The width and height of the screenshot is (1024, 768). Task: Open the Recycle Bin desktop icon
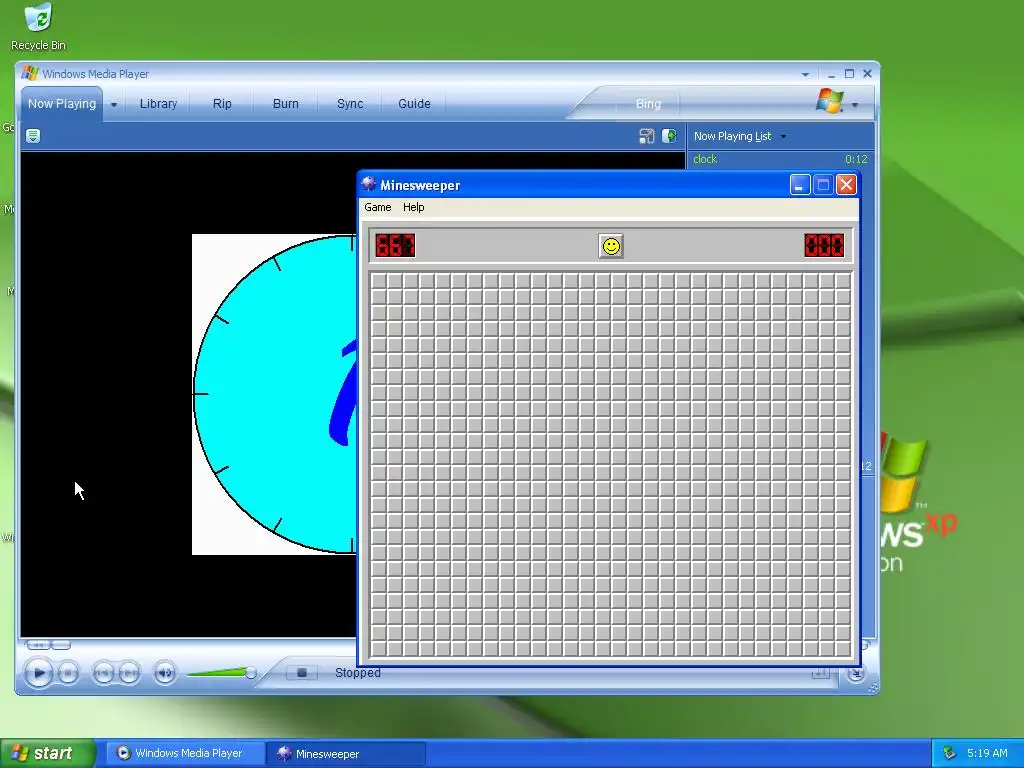point(38,27)
